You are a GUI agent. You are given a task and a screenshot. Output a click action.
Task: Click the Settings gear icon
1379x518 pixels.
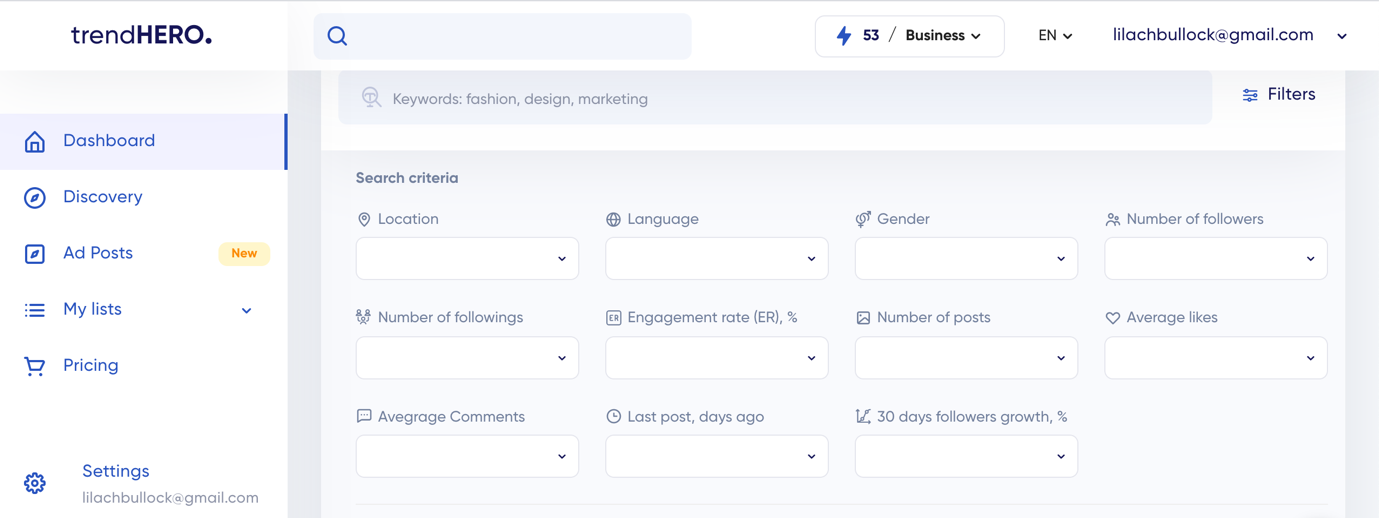click(35, 483)
